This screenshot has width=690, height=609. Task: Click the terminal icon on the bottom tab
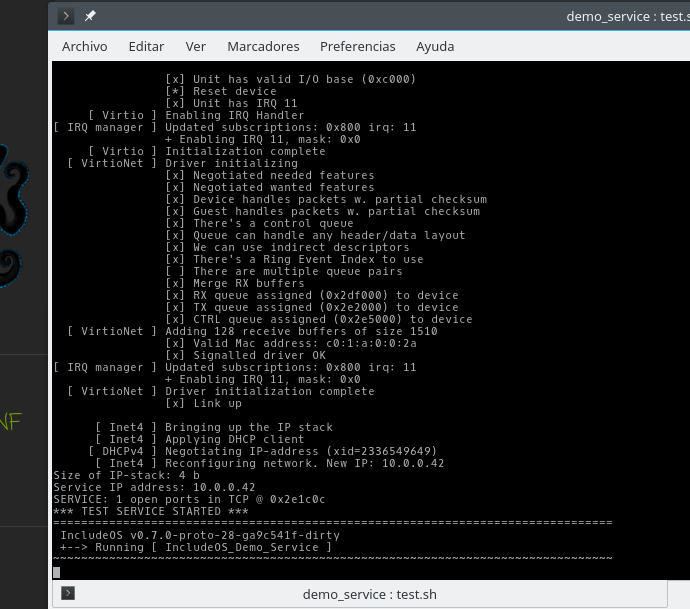[x=68, y=594]
